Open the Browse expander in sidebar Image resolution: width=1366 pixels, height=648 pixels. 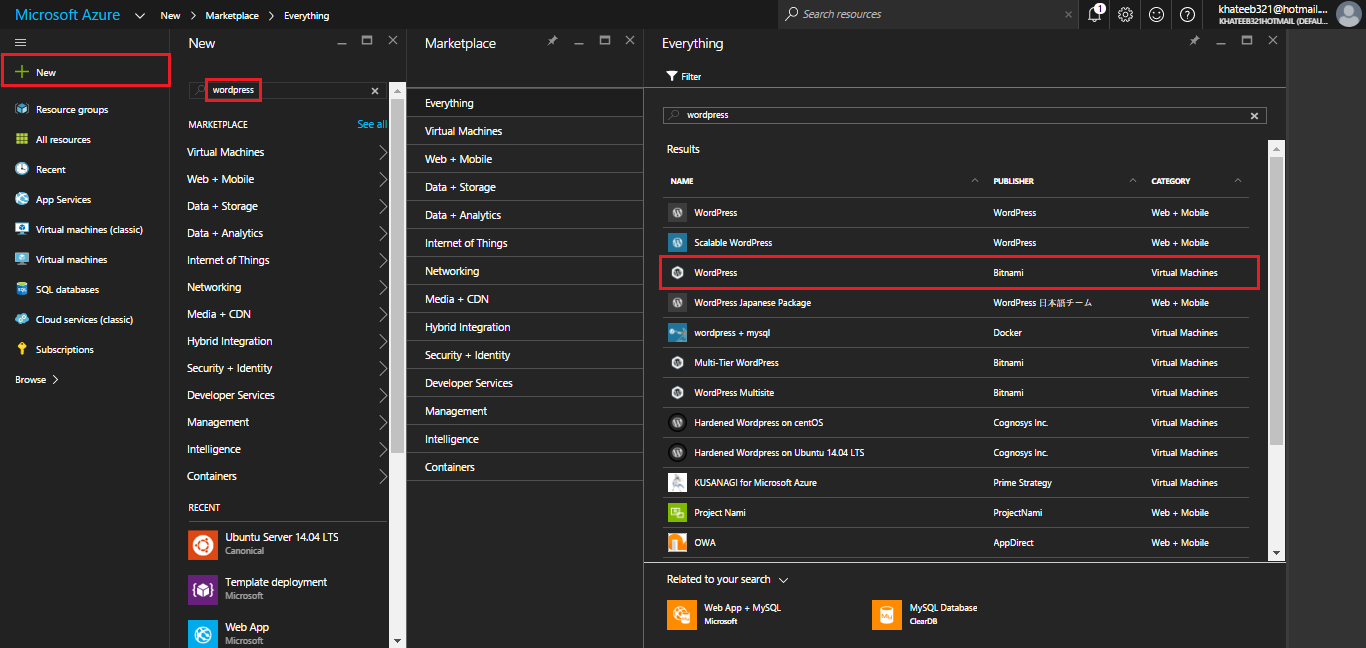pyautogui.click(x=37, y=380)
